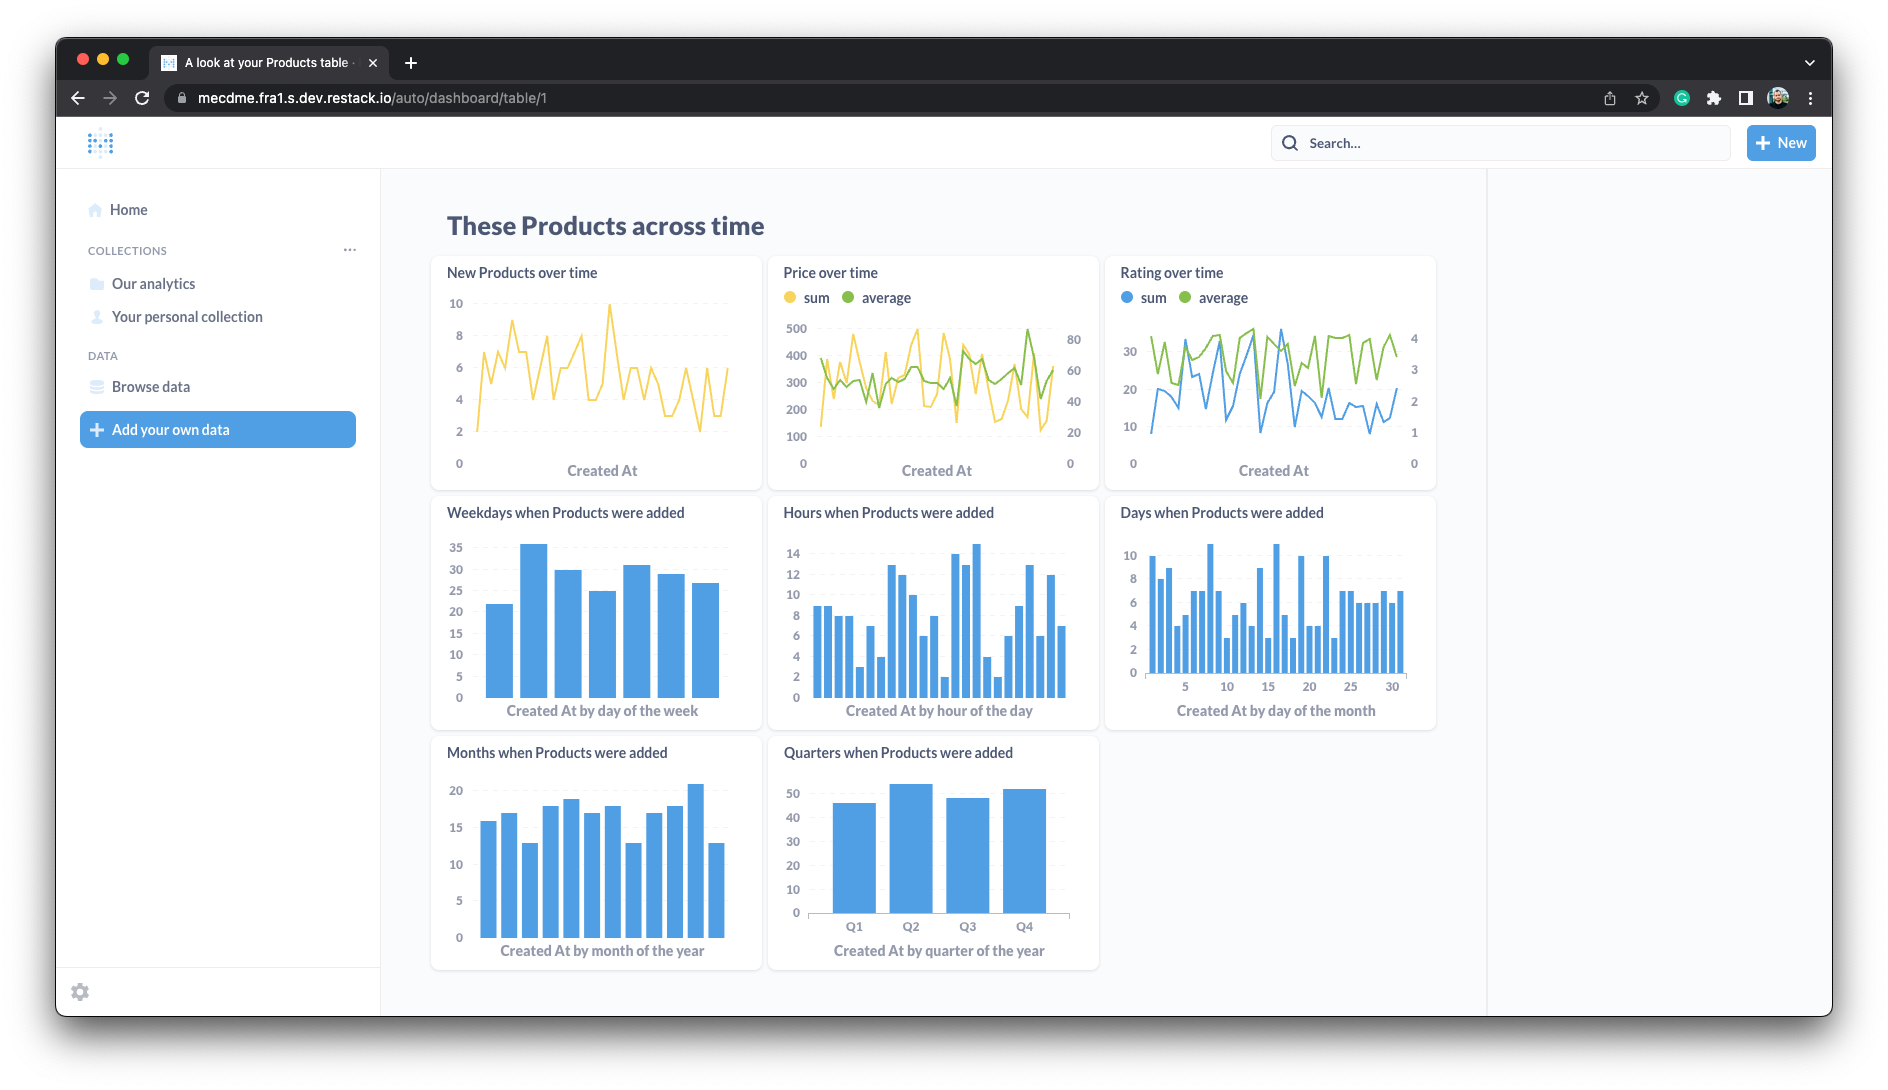Click the blue sum swatch in Rating legend
Viewport: 1888px width, 1090px height.
pos(1127,298)
